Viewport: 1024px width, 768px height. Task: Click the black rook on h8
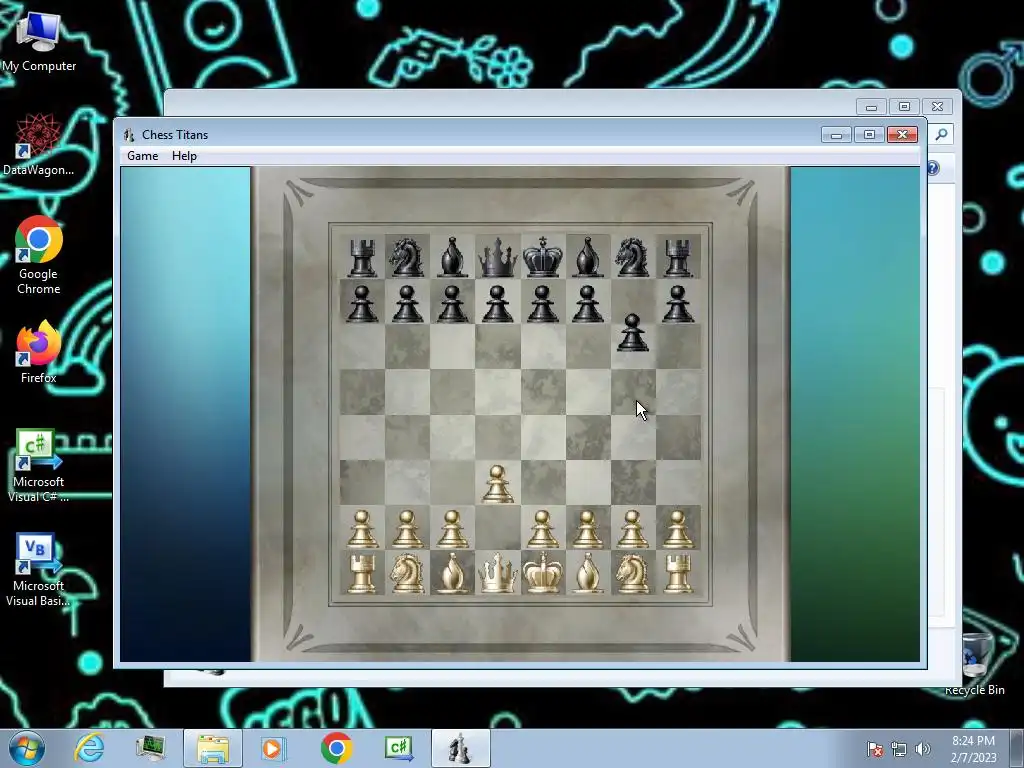click(x=678, y=257)
